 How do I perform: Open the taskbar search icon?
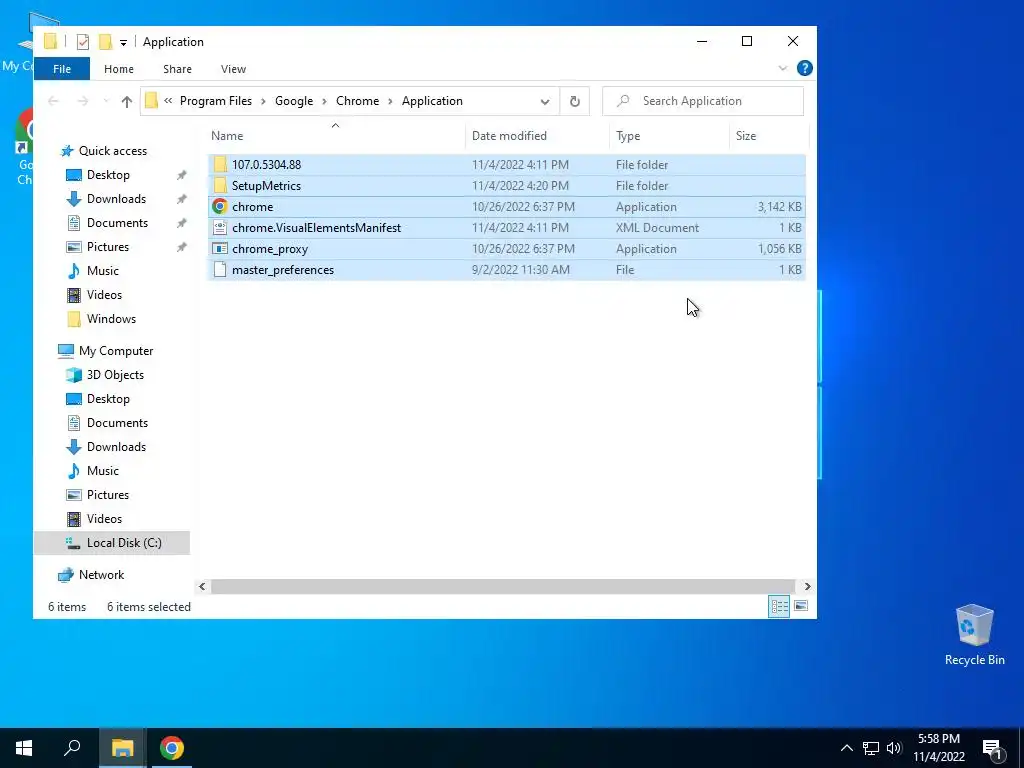tap(72, 748)
